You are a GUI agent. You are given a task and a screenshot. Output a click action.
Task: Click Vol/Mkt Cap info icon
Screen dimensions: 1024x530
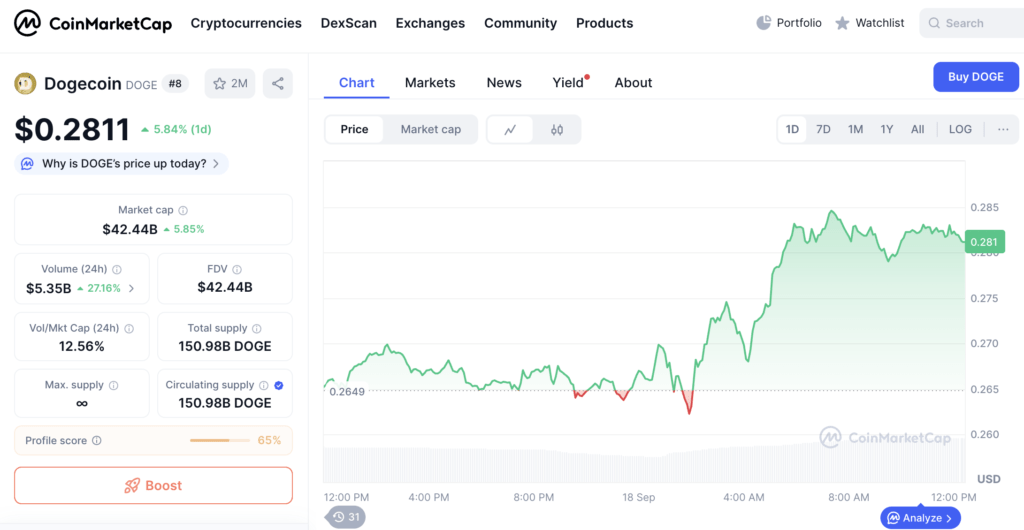coord(129,328)
